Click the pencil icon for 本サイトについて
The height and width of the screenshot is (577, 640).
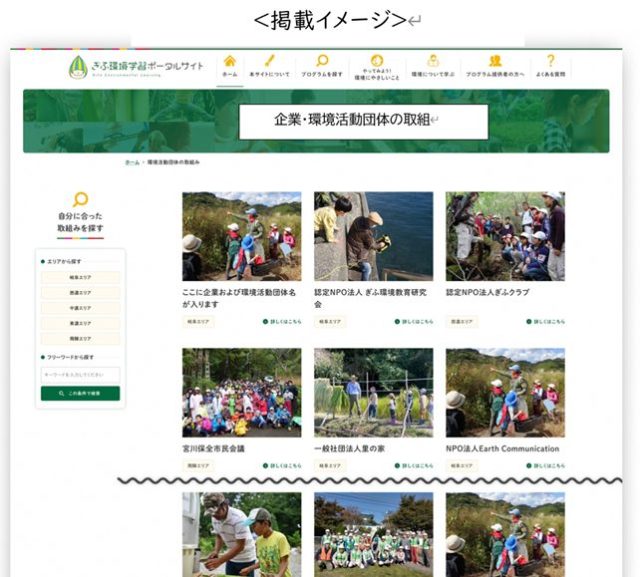coord(269,62)
